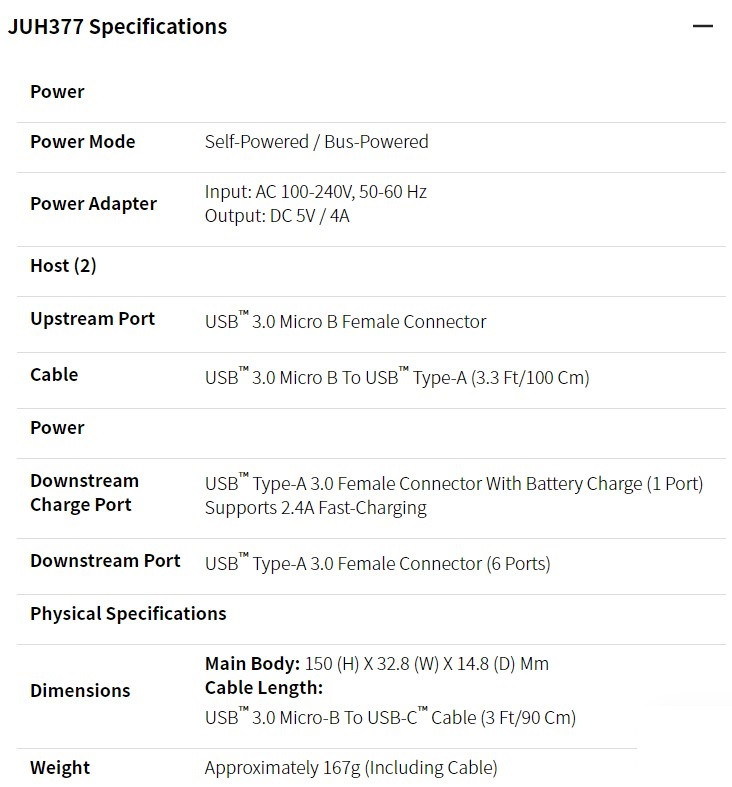Click the Input: AC 100-240V line

(316, 192)
